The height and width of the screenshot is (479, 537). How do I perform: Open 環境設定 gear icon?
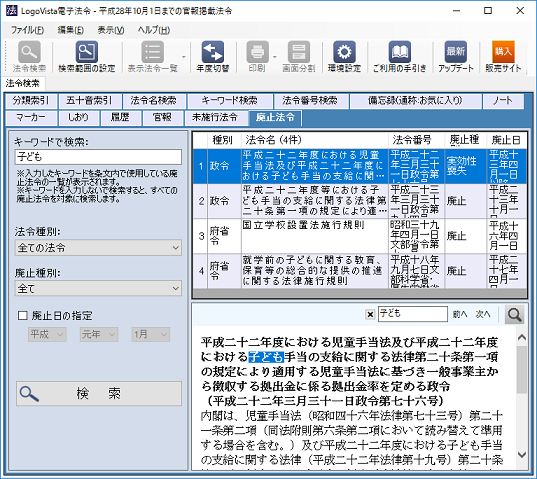[x=344, y=52]
